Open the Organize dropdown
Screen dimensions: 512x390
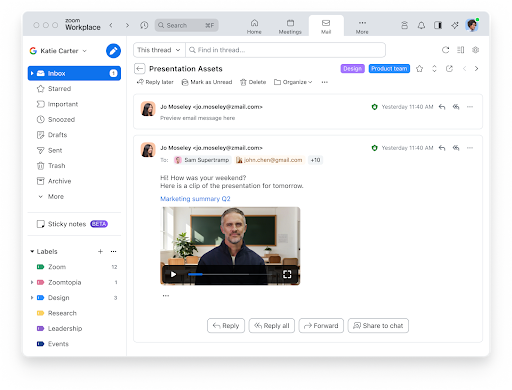(x=293, y=82)
